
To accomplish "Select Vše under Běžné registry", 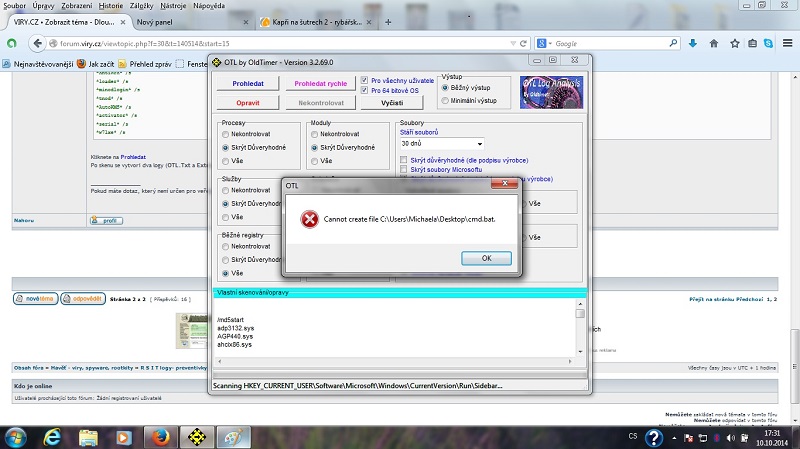I will (226, 273).
